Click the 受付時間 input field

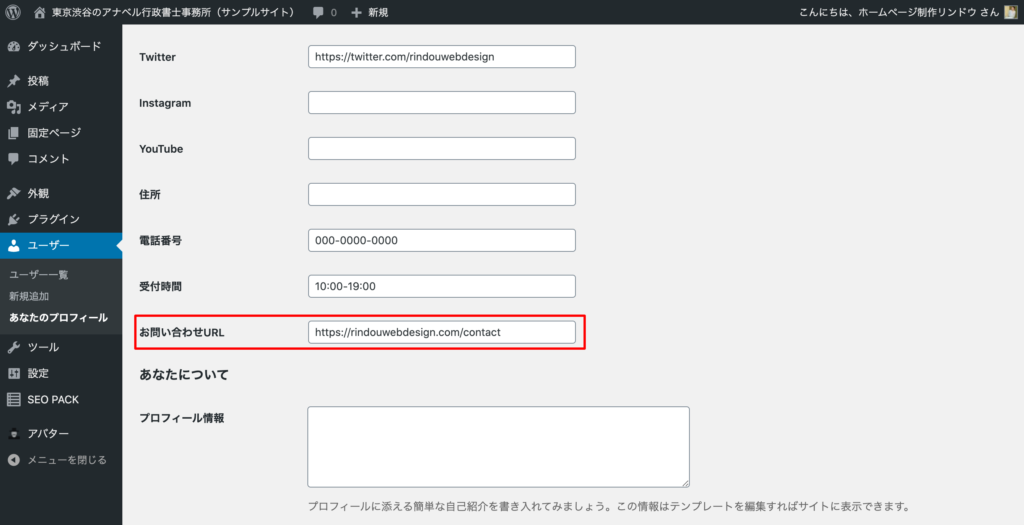442,286
